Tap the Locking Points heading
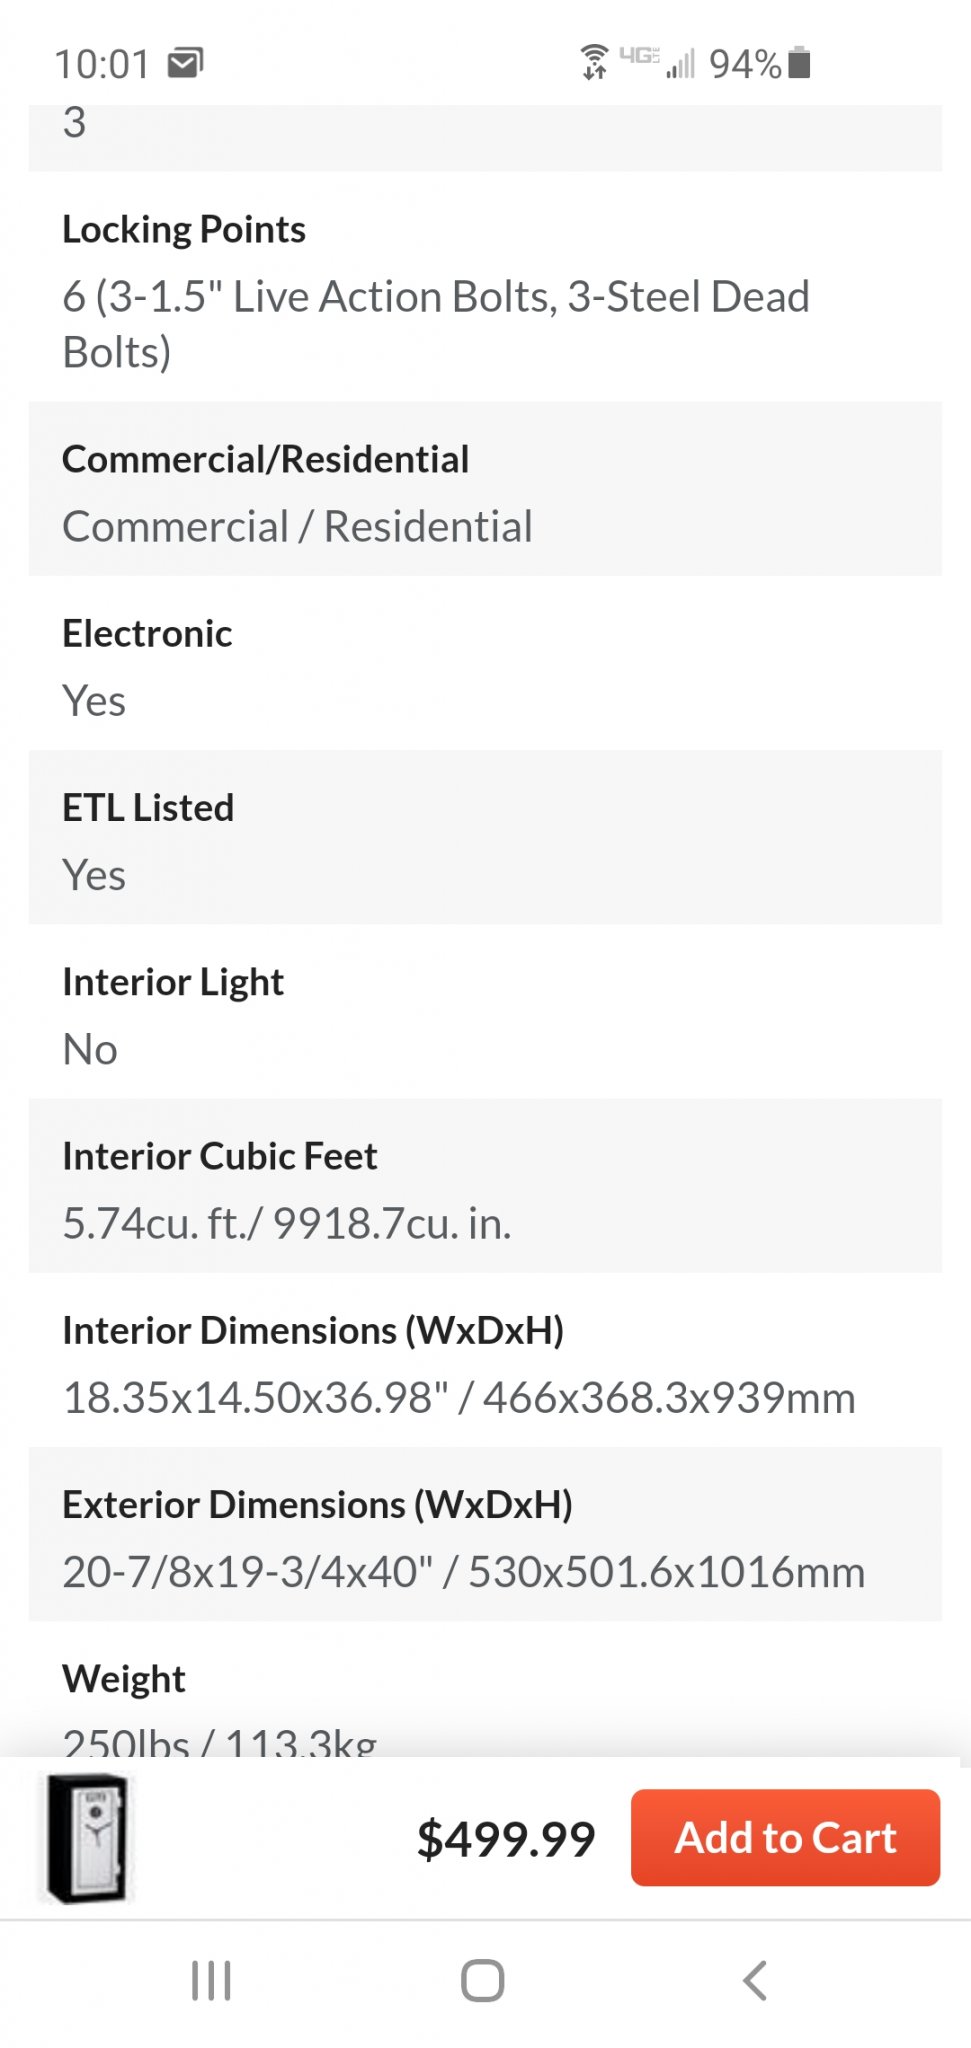This screenshot has height=2048, width=971. pyautogui.click(x=184, y=230)
